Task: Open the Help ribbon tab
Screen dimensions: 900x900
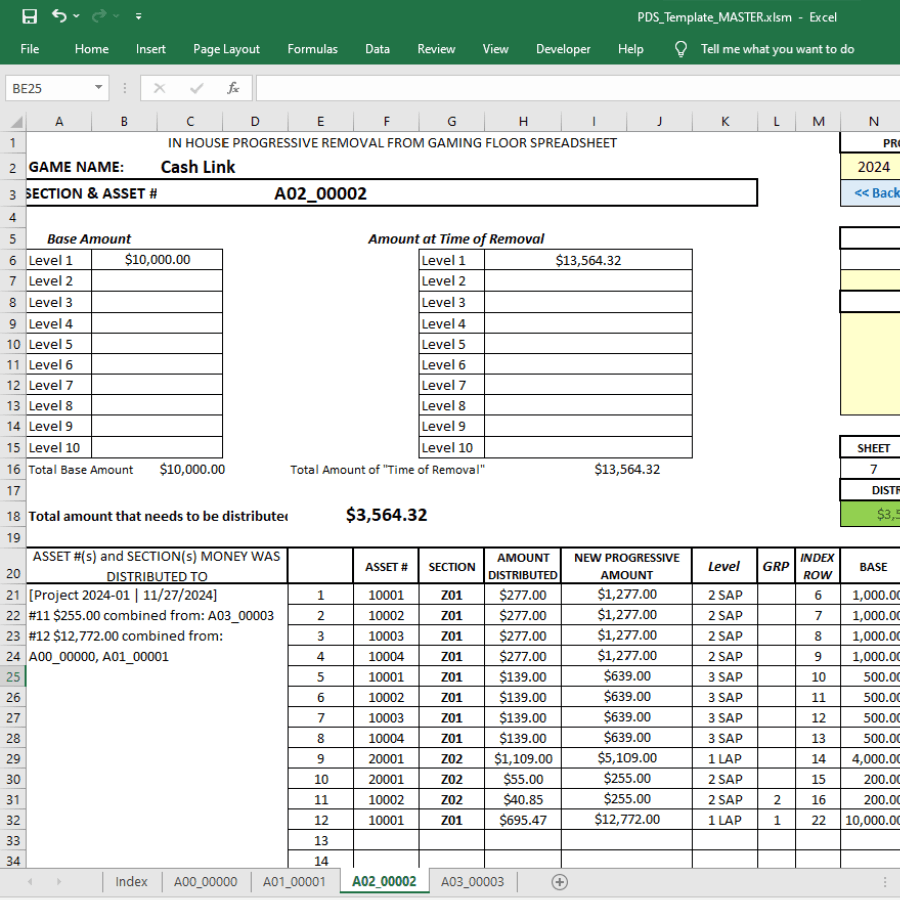Action: point(631,49)
